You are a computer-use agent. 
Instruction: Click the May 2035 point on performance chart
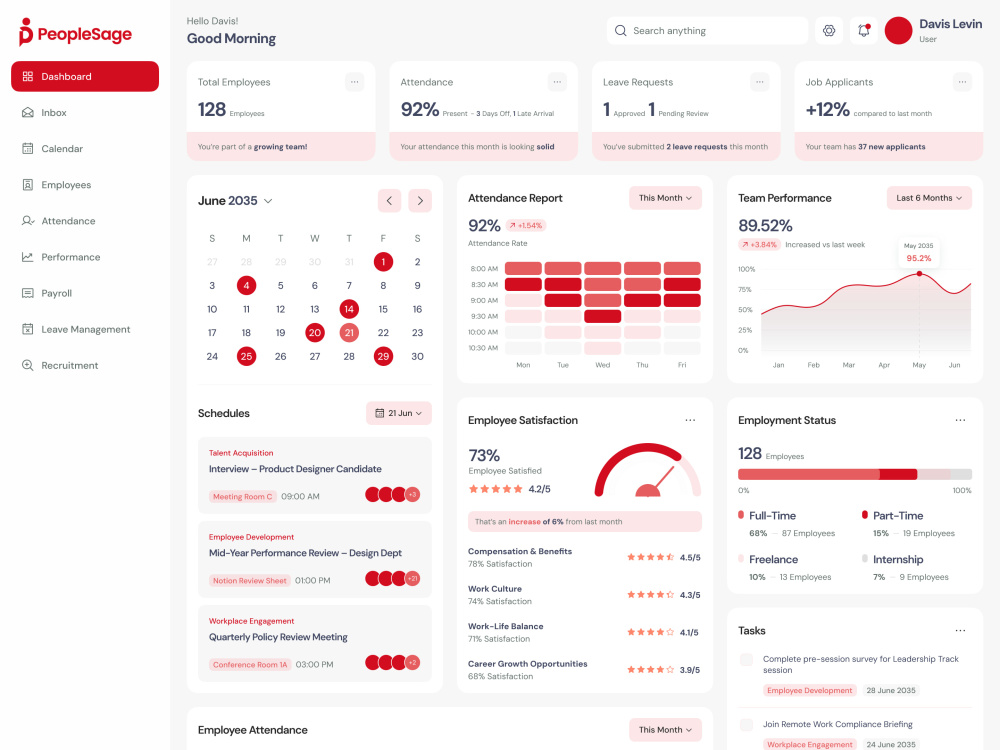click(x=919, y=274)
